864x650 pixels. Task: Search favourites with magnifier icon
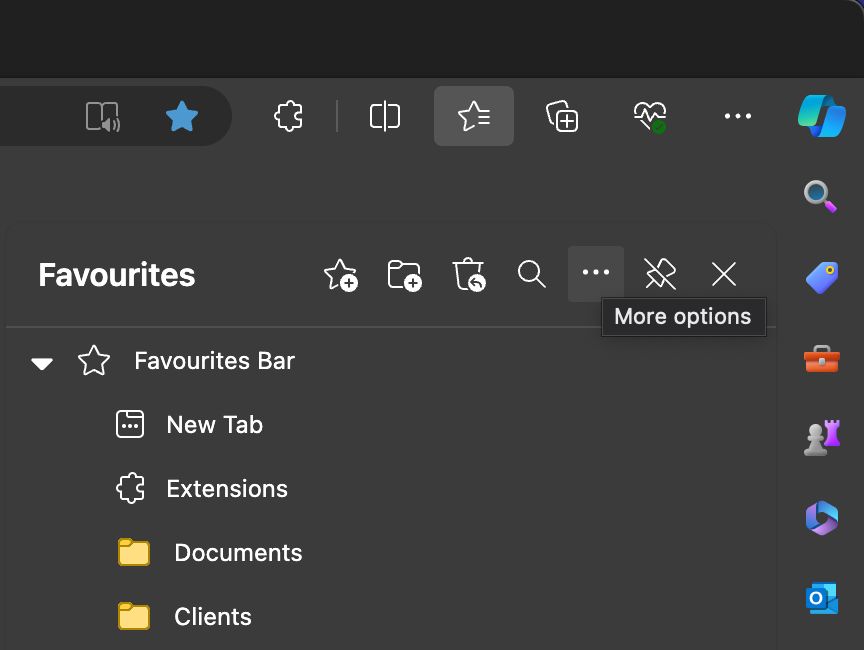(532, 274)
